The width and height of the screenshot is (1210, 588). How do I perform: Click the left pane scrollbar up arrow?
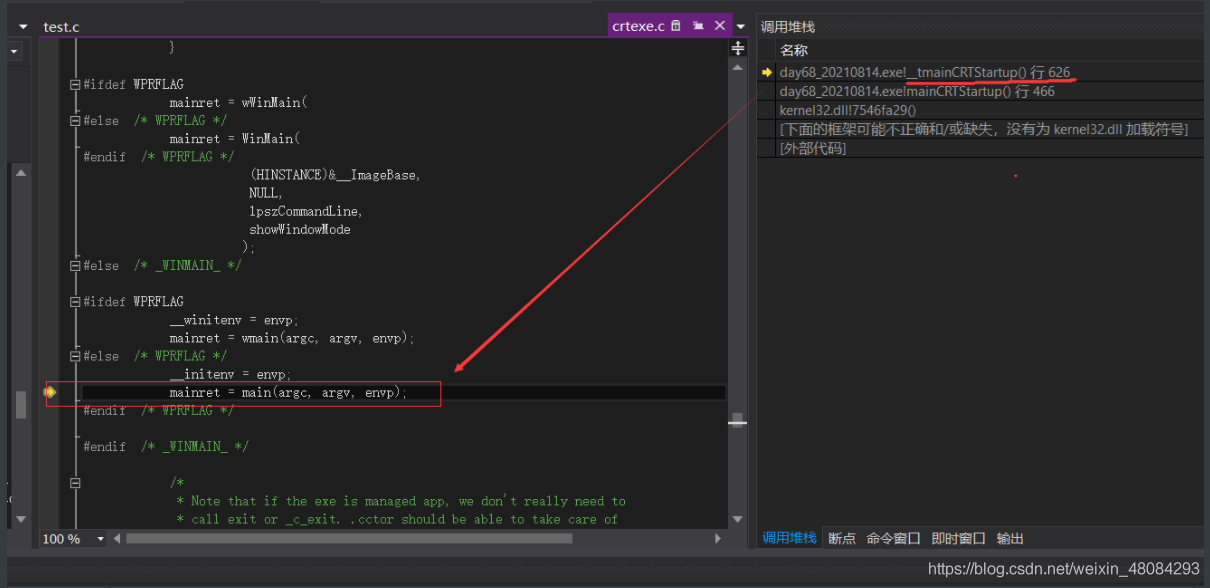tap(20, 173)
